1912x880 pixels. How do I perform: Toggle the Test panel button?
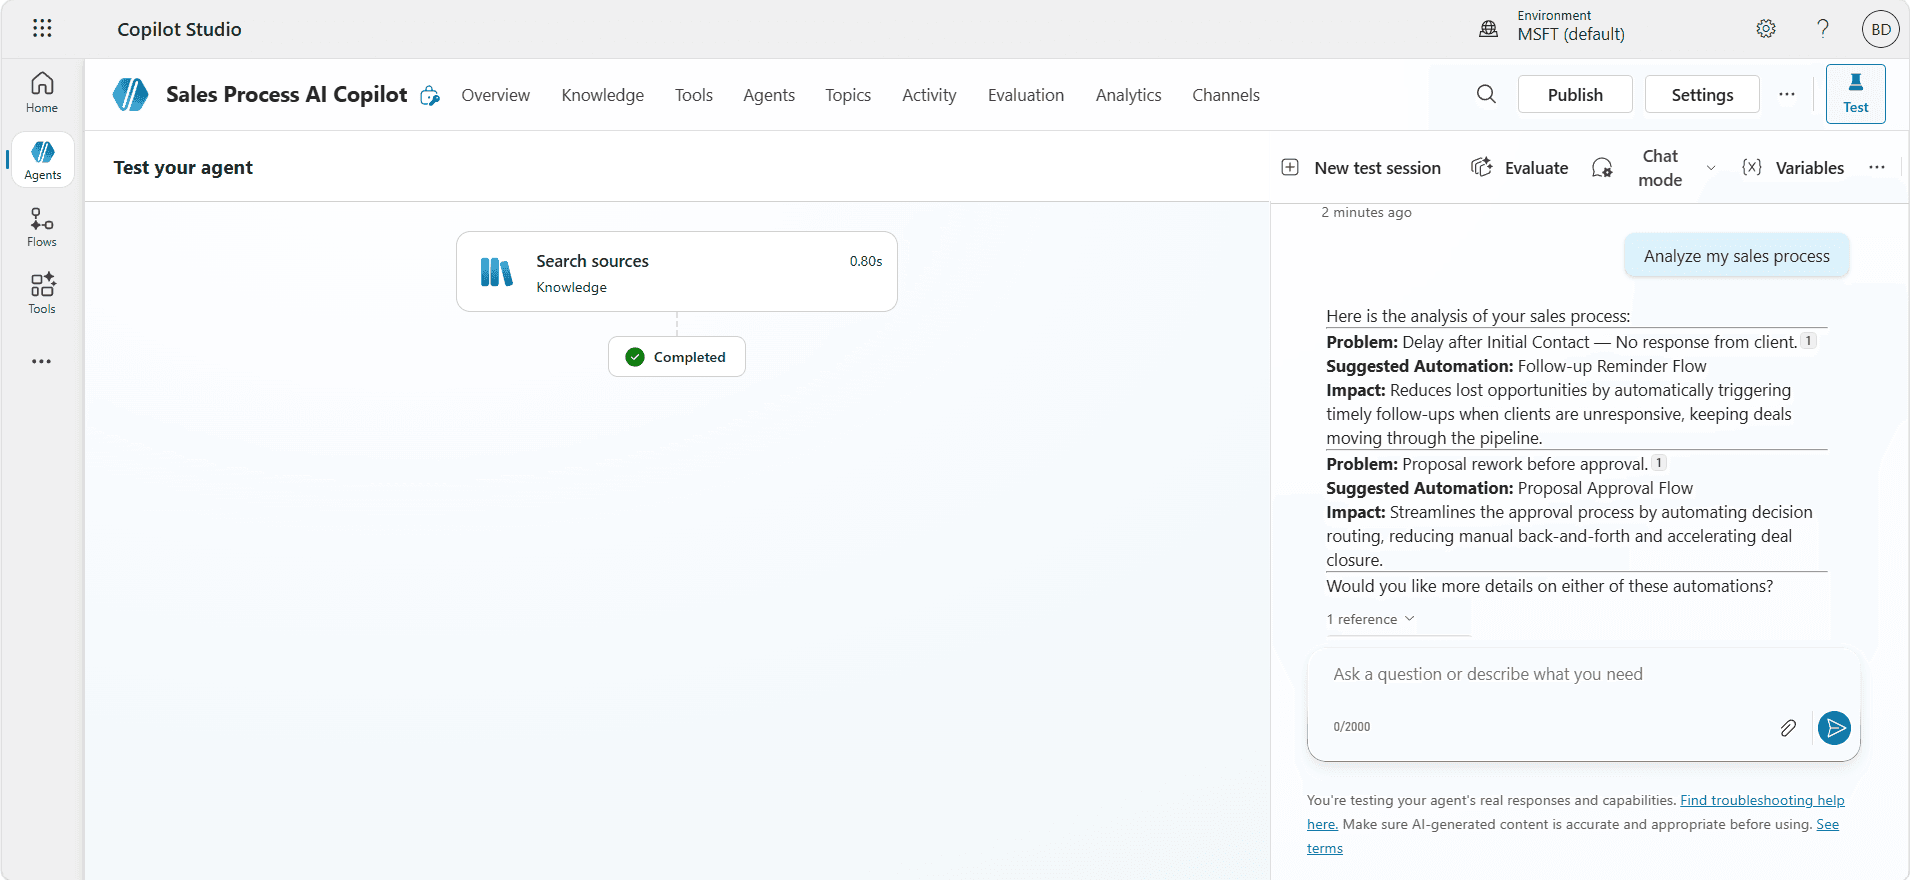click(1856, 94)
